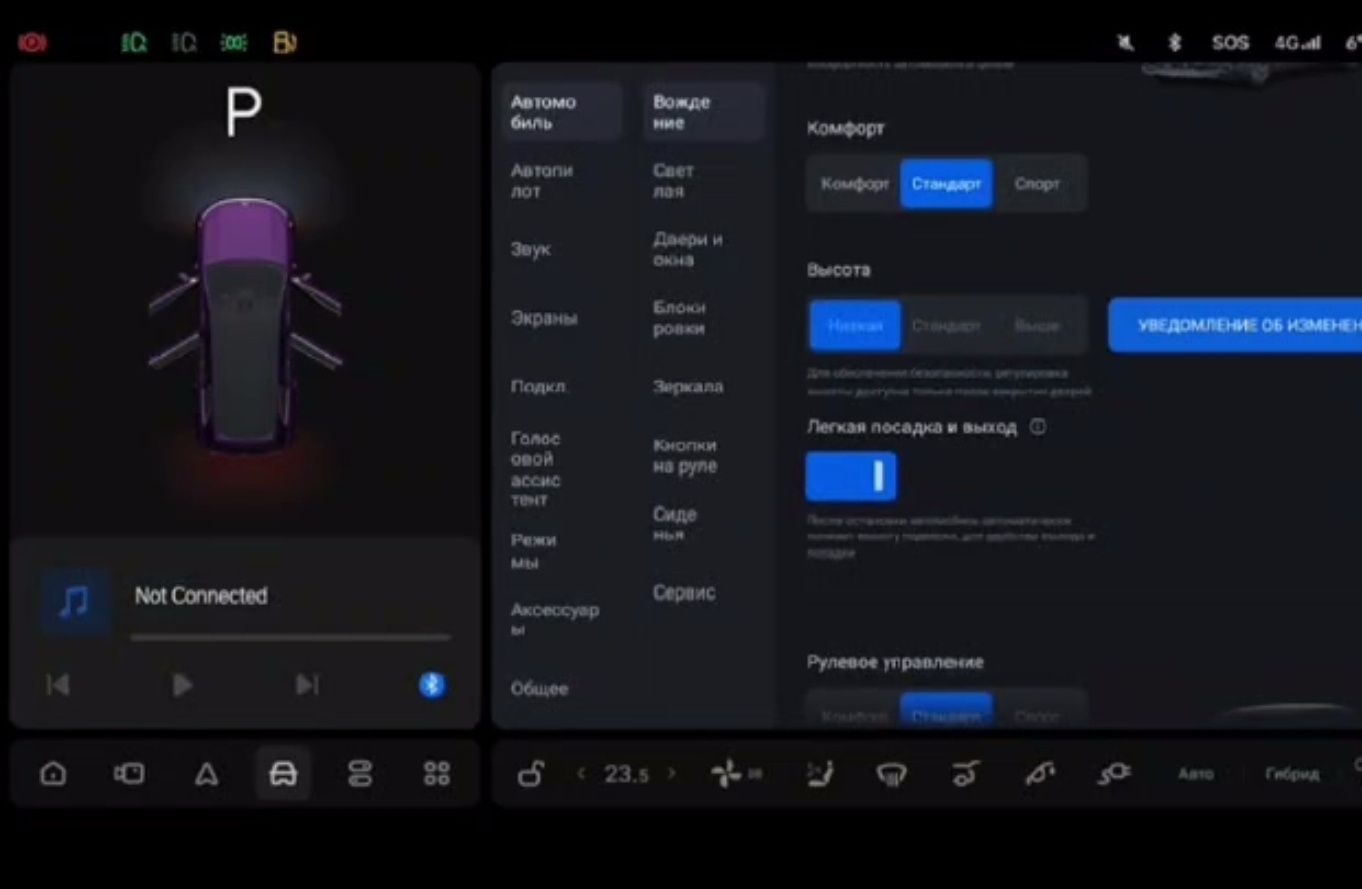
Task: Tap the music note album icon
Action: point(75,602)
